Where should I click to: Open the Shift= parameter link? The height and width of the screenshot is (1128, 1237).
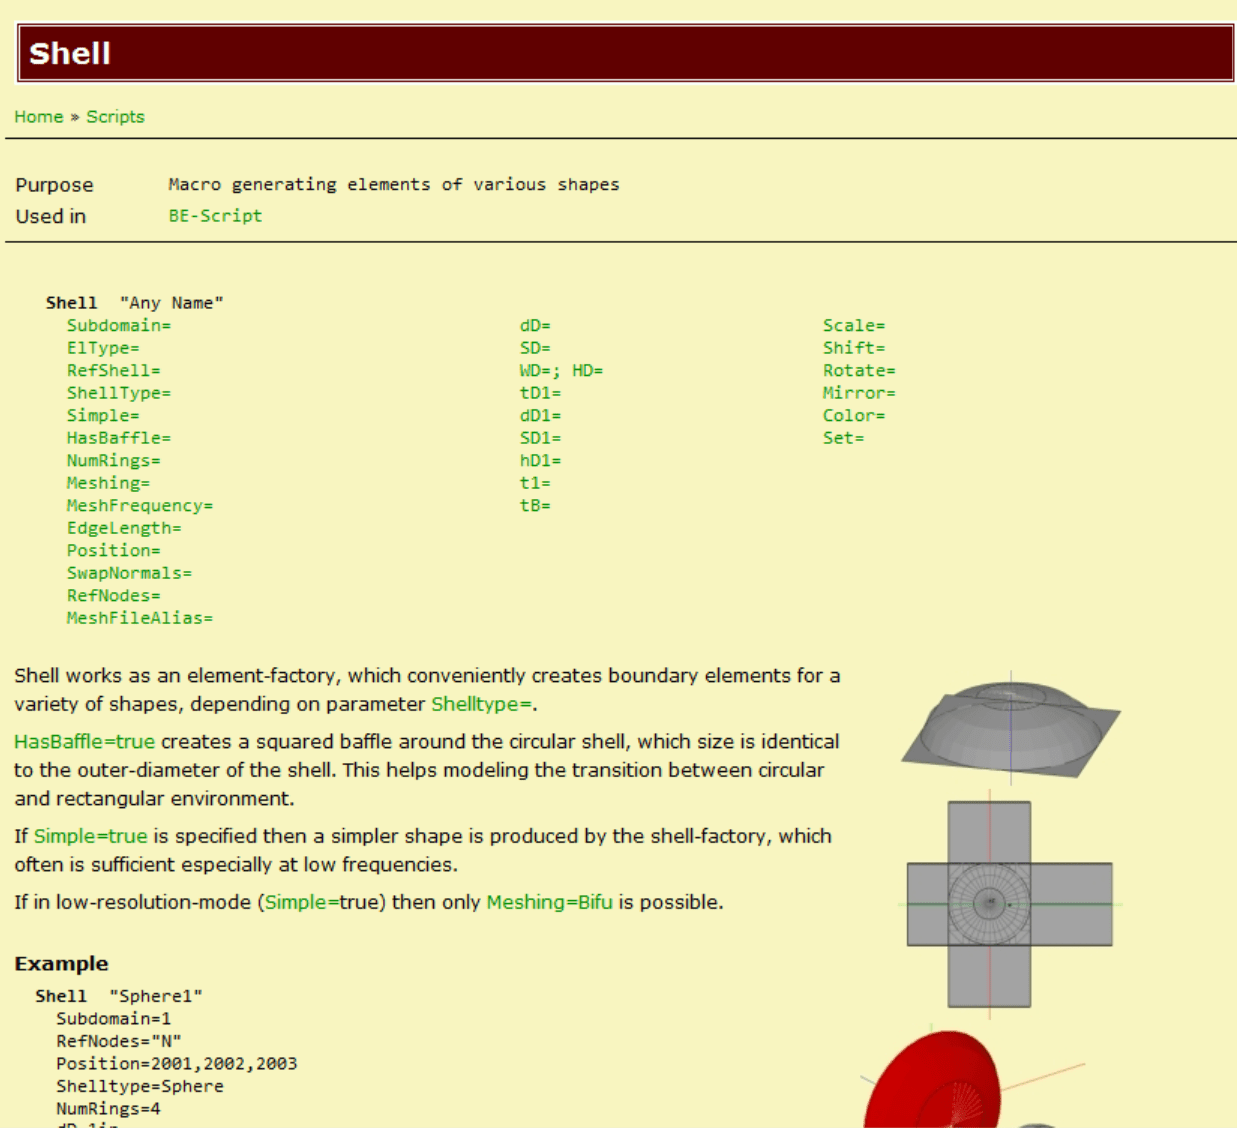point(854,348)
